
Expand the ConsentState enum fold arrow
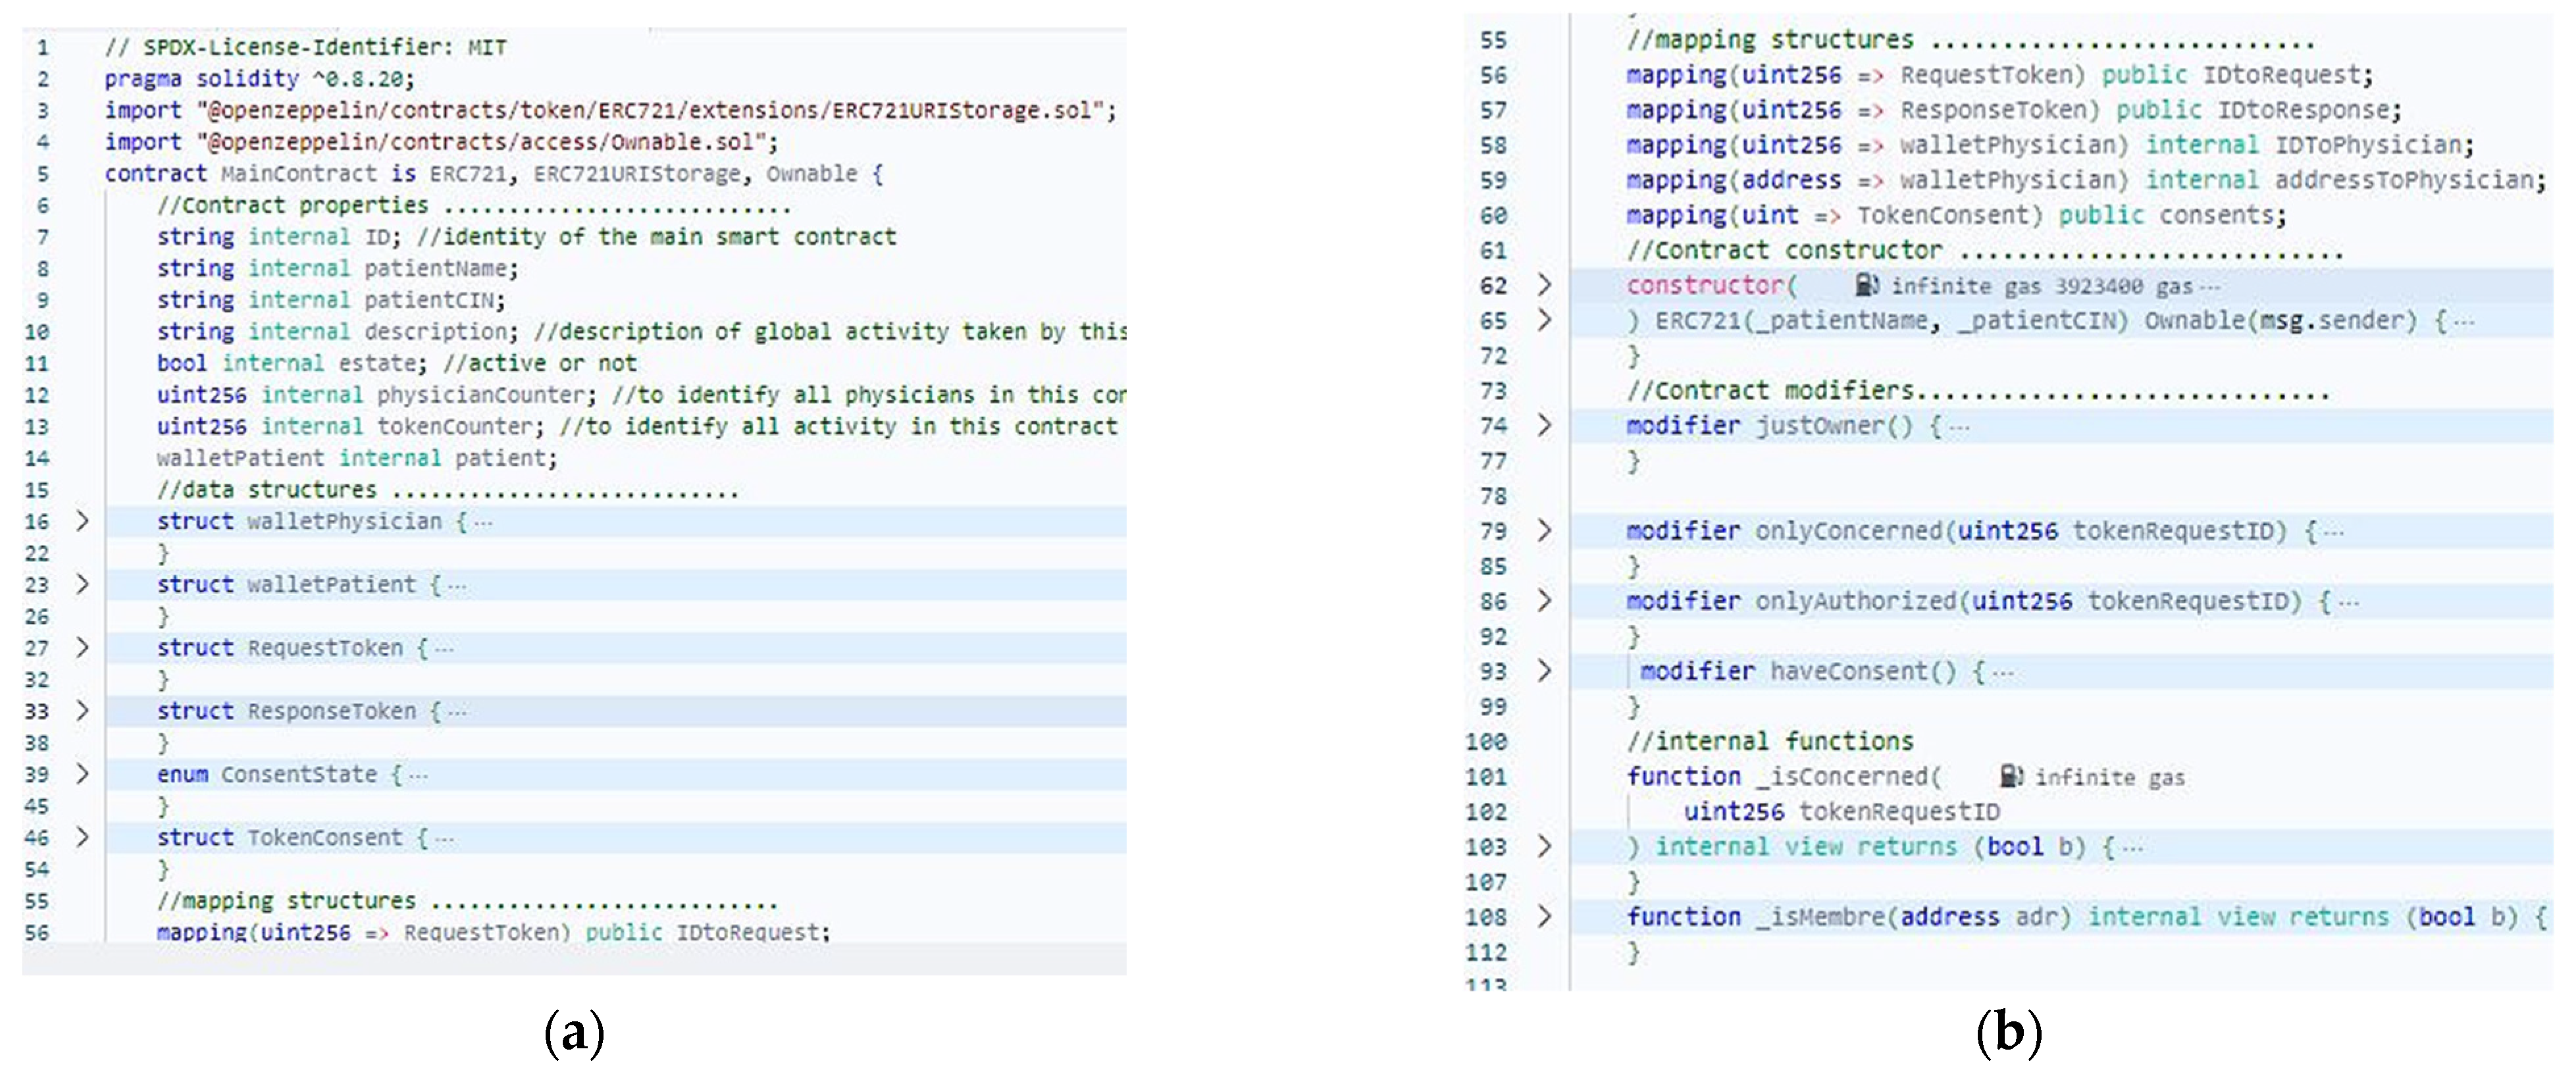click(83, 774)
